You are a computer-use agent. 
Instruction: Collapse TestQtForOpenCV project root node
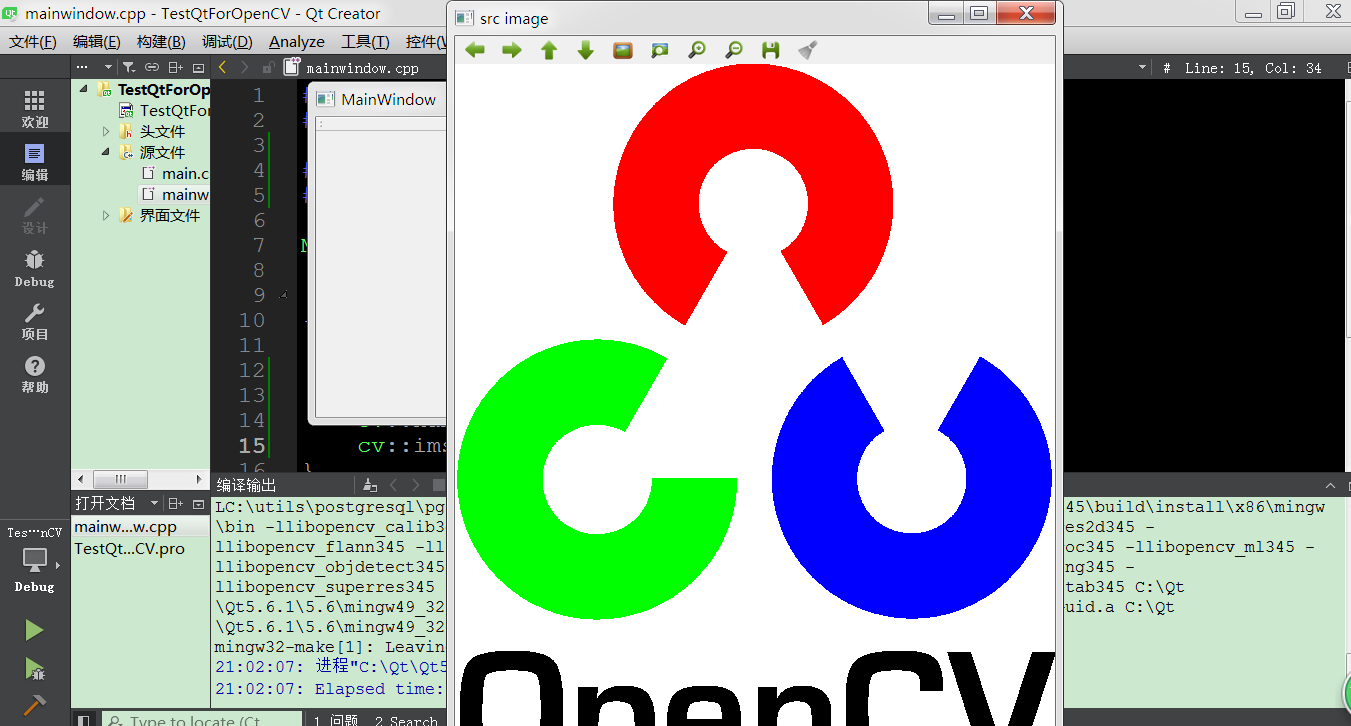[x=85, y=89]
